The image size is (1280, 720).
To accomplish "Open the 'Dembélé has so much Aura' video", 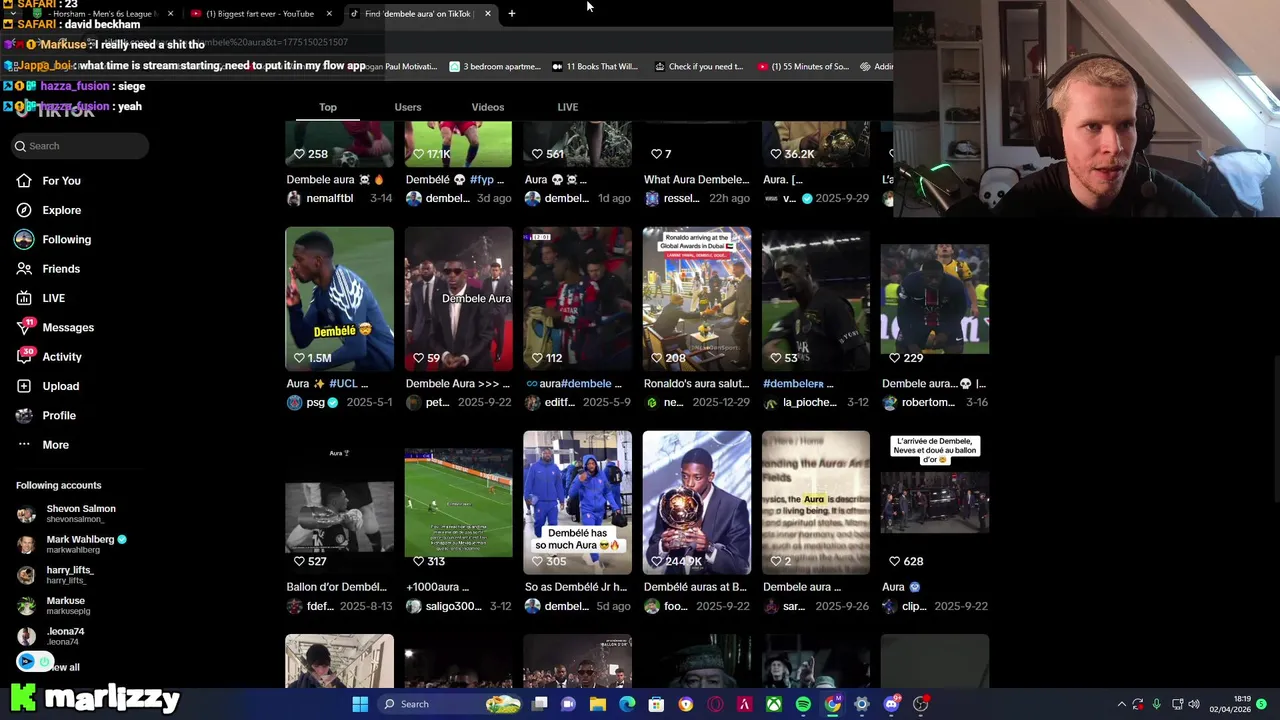I will (577, 503).
